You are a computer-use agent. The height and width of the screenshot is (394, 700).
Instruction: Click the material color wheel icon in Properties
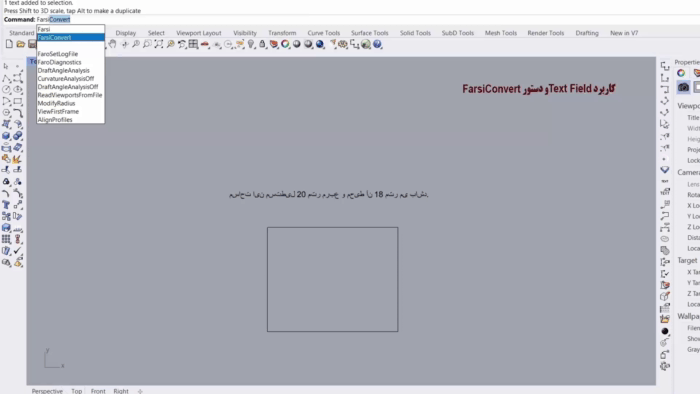pos(681,73)
